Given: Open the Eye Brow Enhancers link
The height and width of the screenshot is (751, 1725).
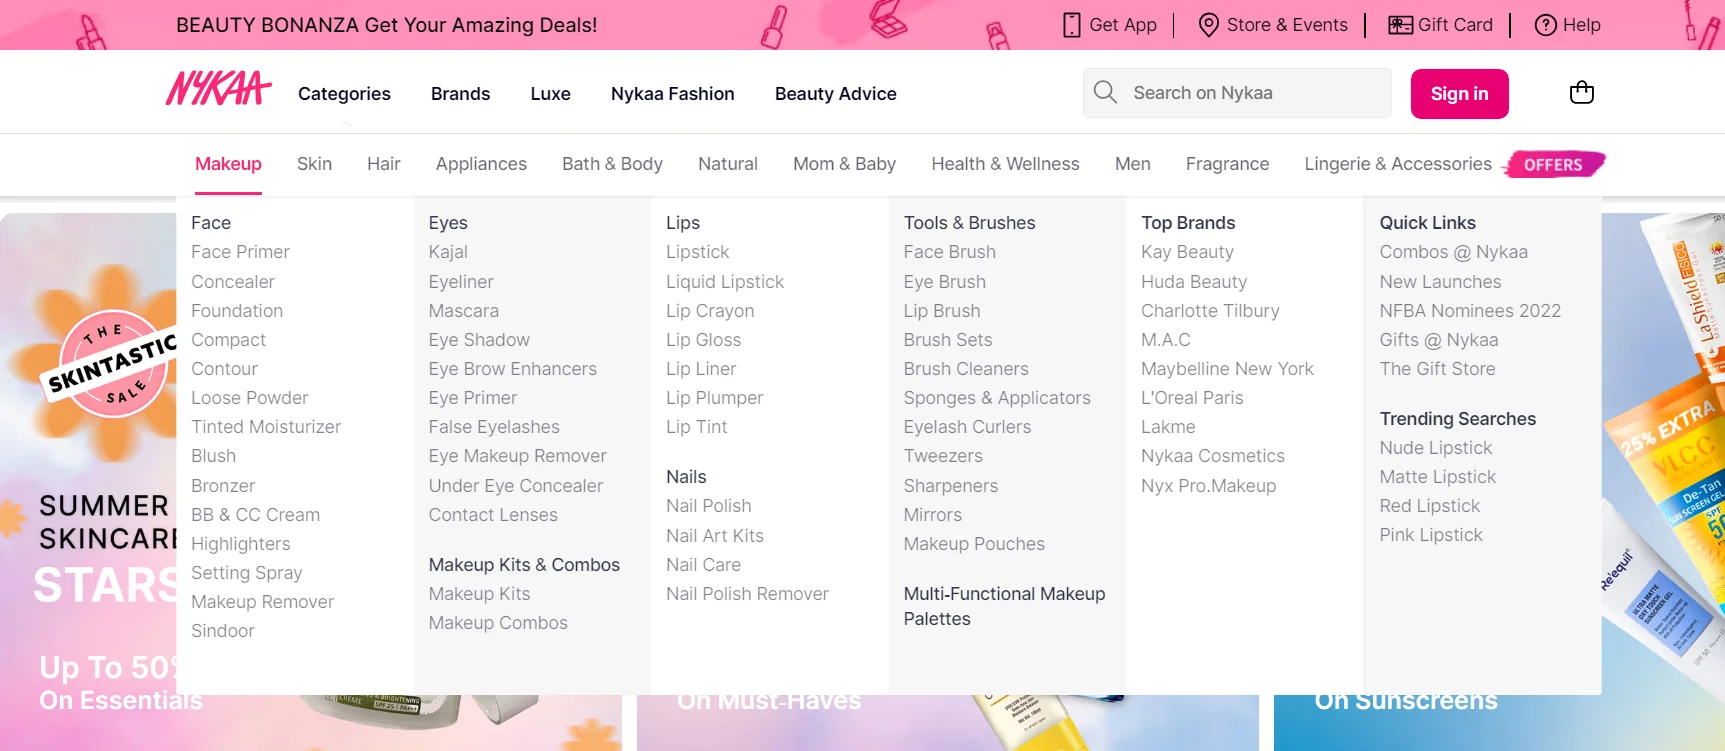Looking at the screenshot, I should click(513, 369).
